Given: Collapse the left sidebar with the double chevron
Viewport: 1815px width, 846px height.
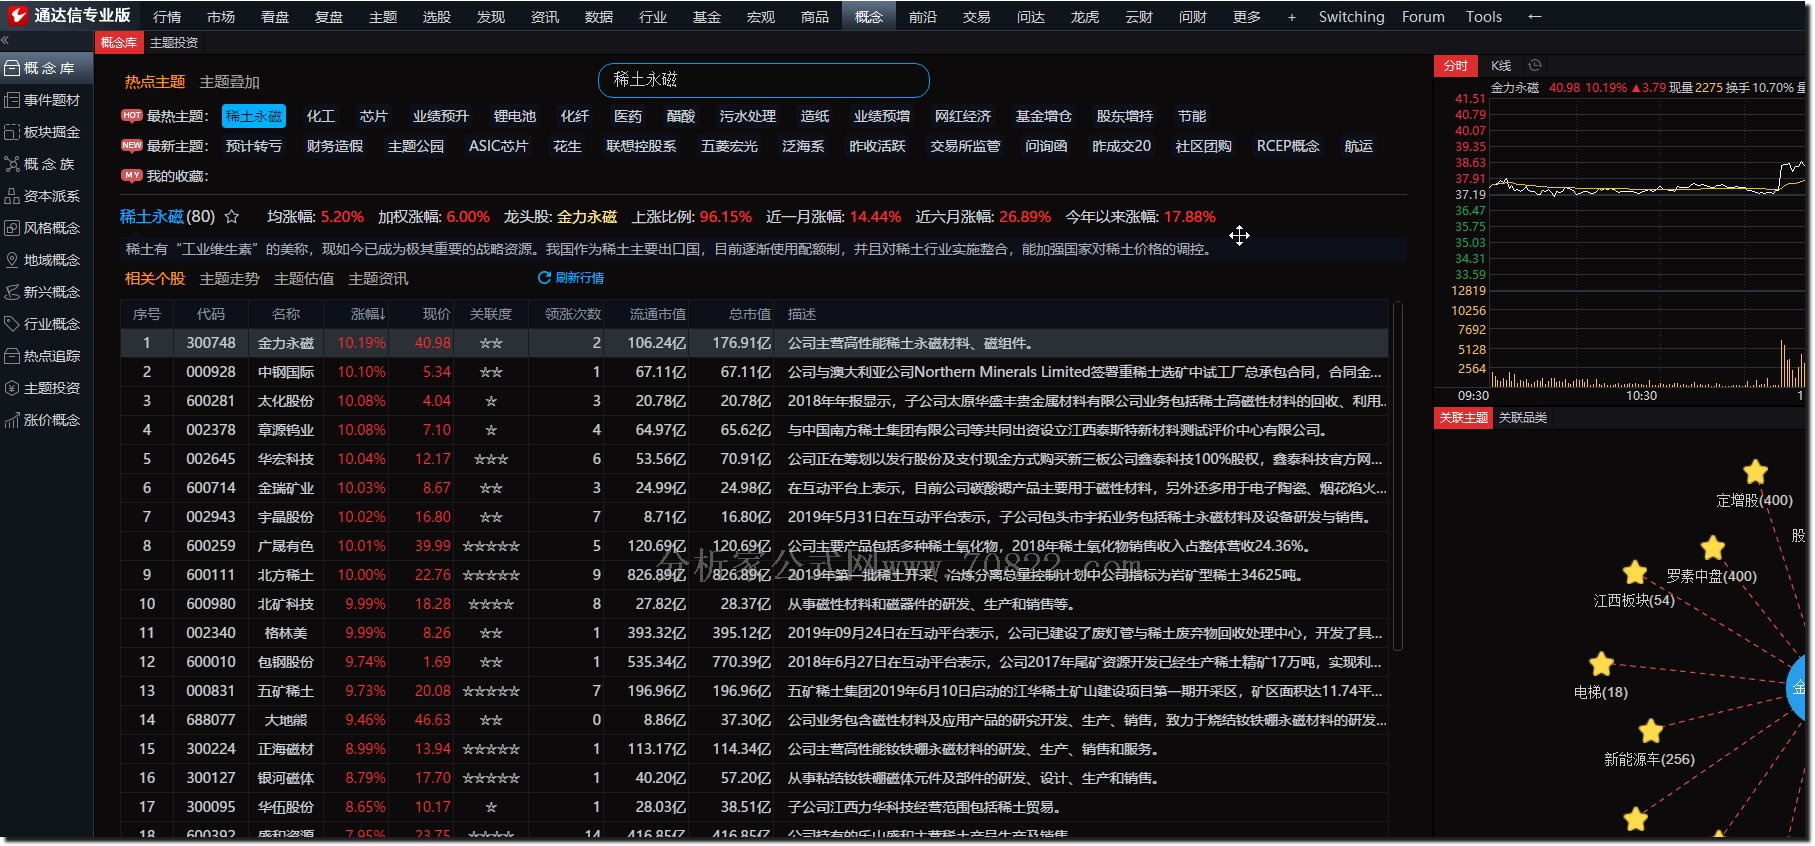Looking at the screenshot, I should [x=5, y=41].
